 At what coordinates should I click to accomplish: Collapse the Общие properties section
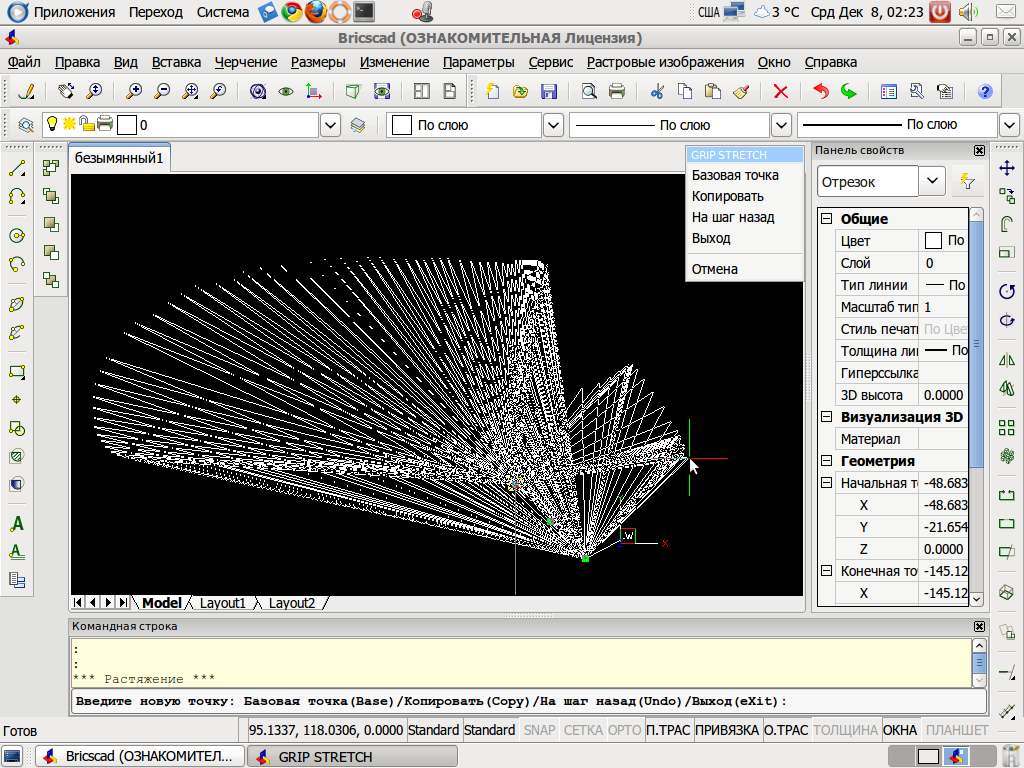click(x=826, y=219)
